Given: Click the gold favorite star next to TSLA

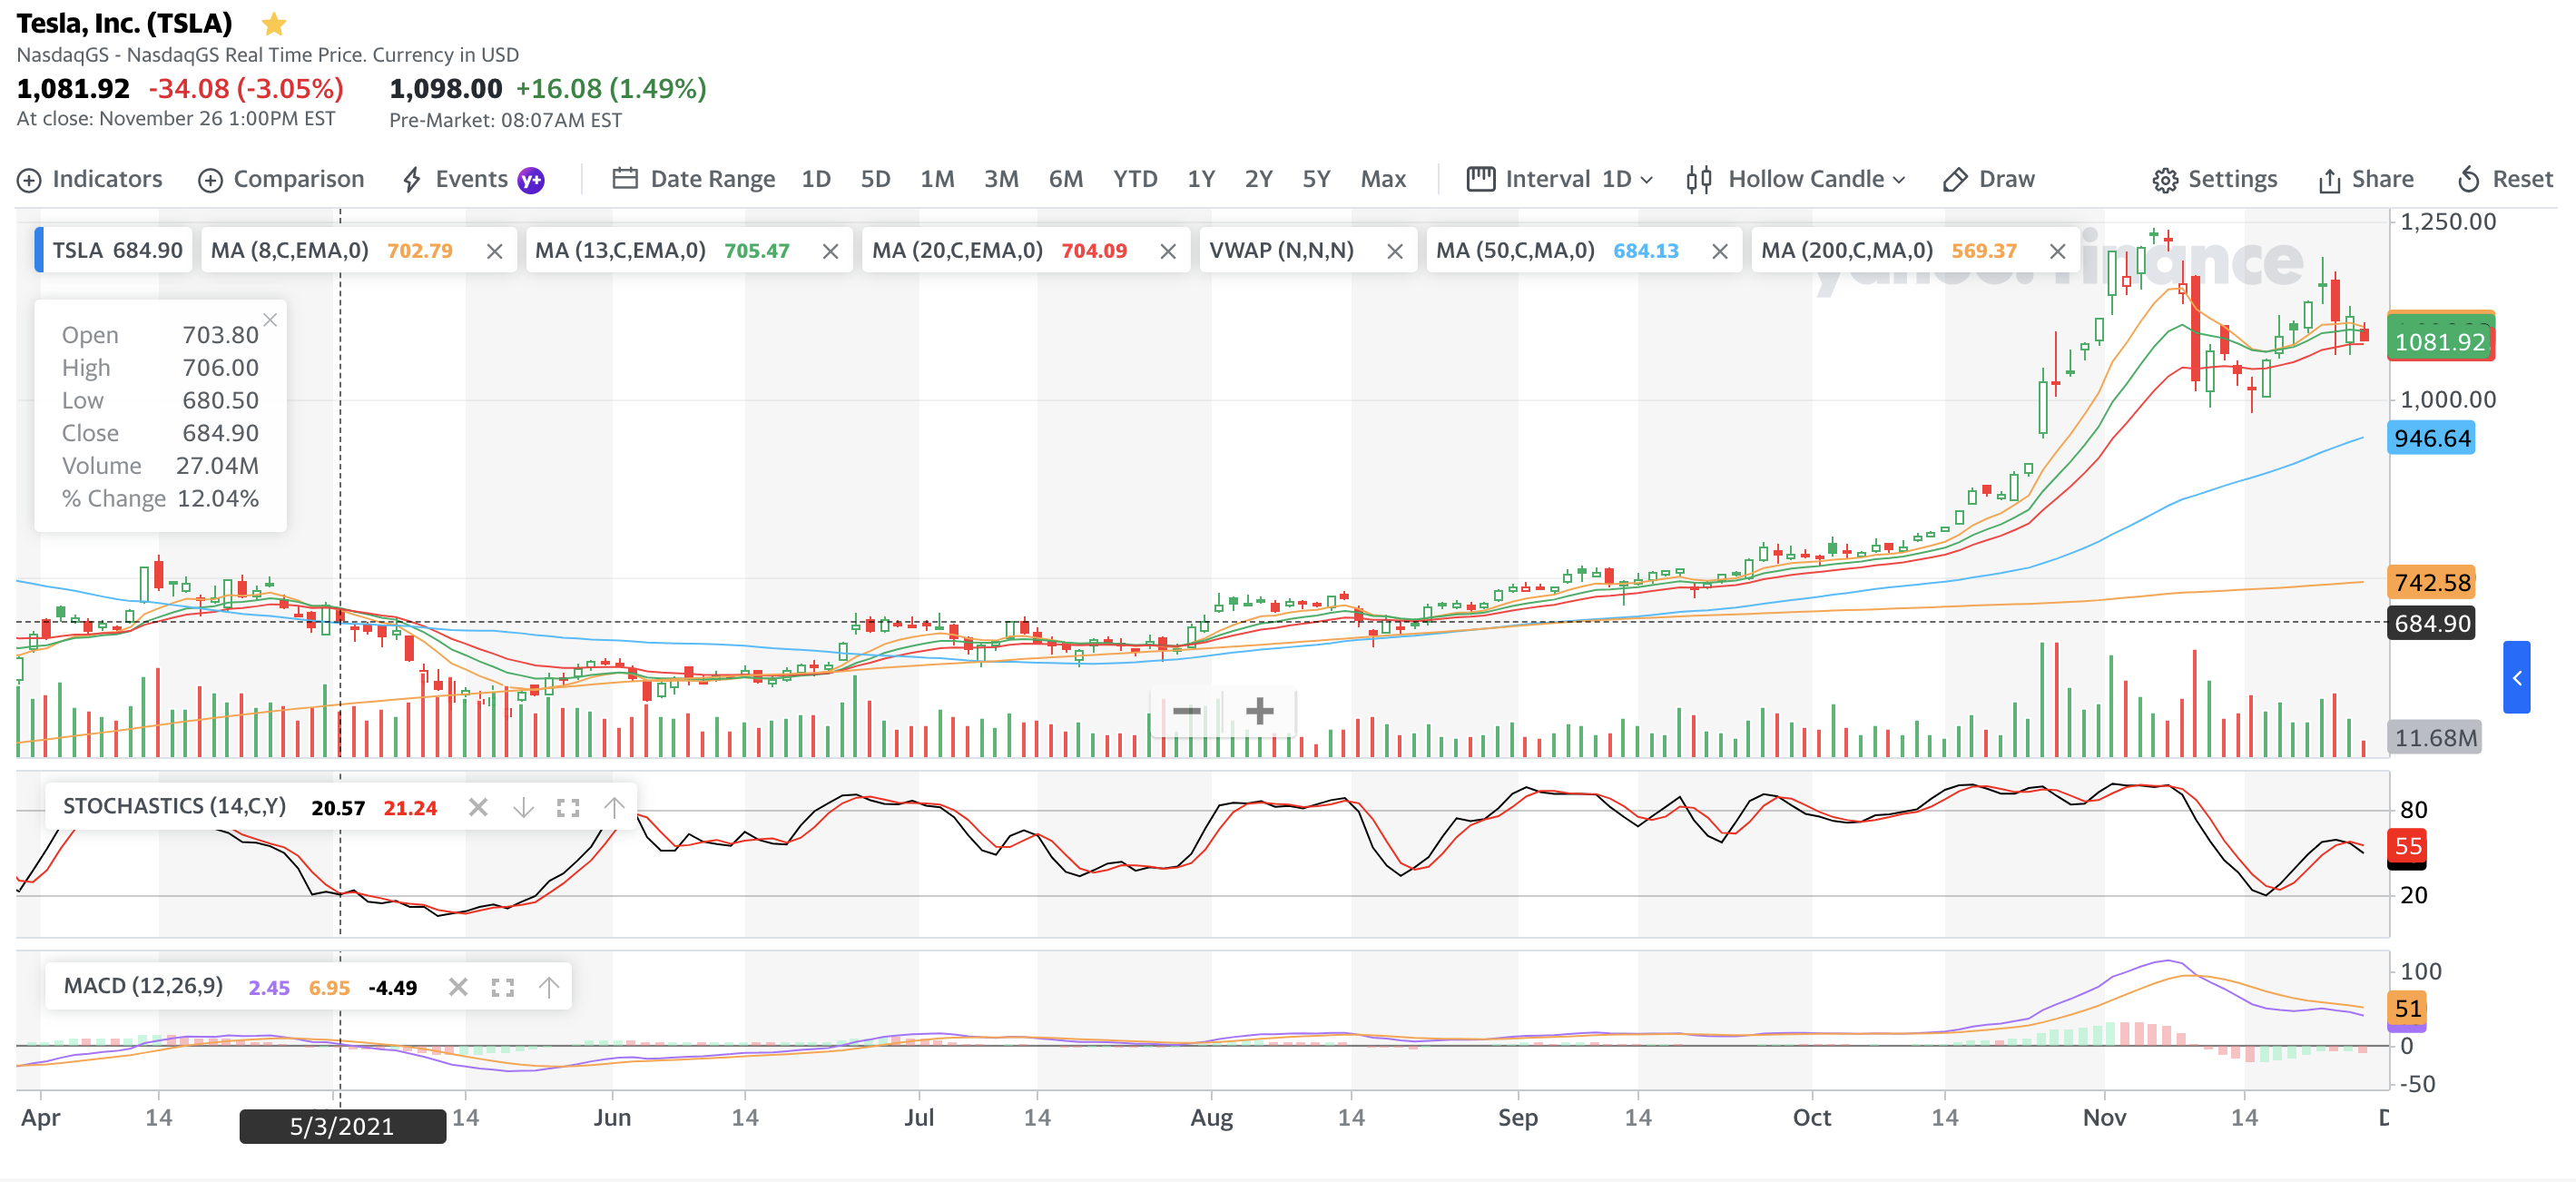Looking at the screenshot, I should [x=273, y=23].
